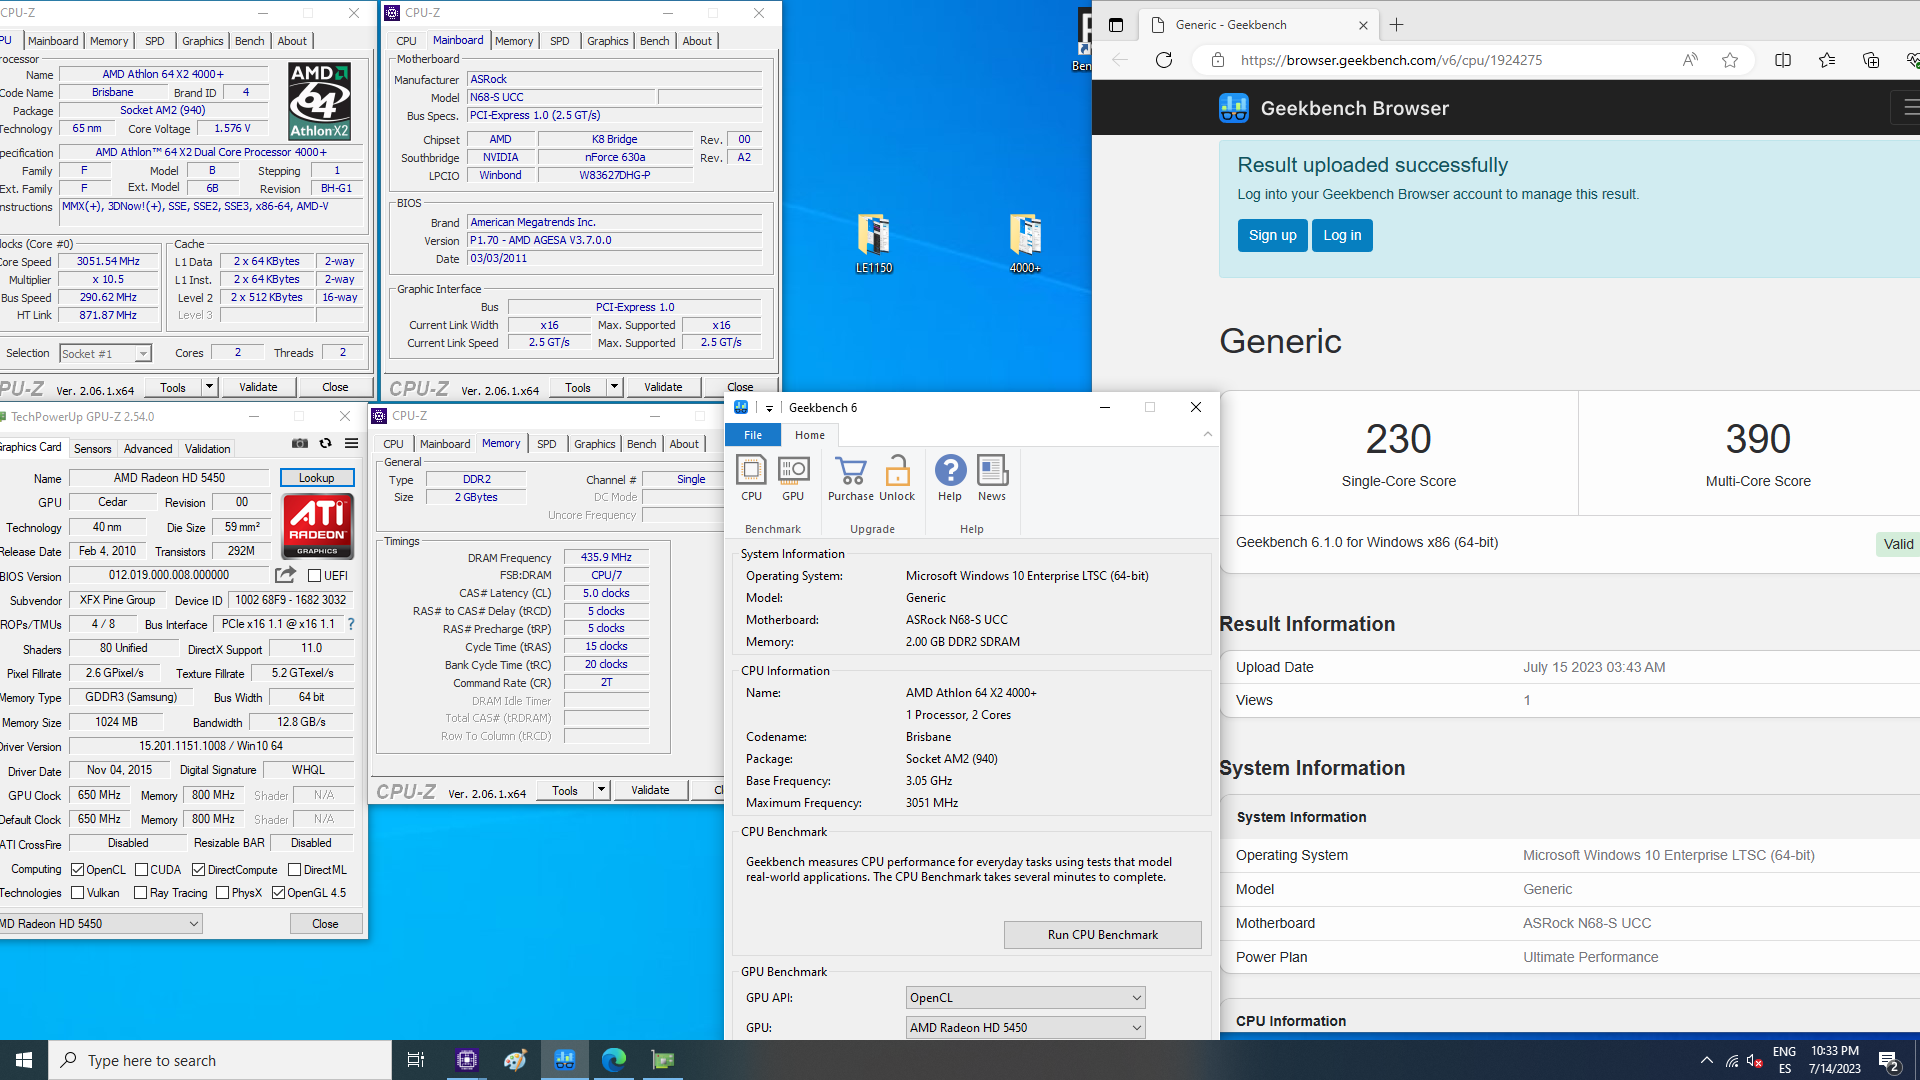
Task: Toggle Vulkan checkbox in GPU-Z
Action: point(77,893)
